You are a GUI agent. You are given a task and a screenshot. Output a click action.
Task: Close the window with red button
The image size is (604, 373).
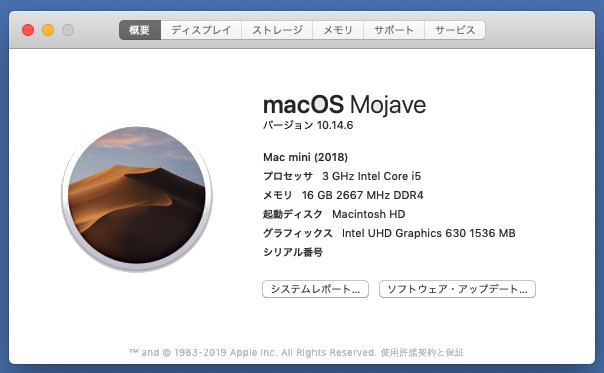click(28, 30)
